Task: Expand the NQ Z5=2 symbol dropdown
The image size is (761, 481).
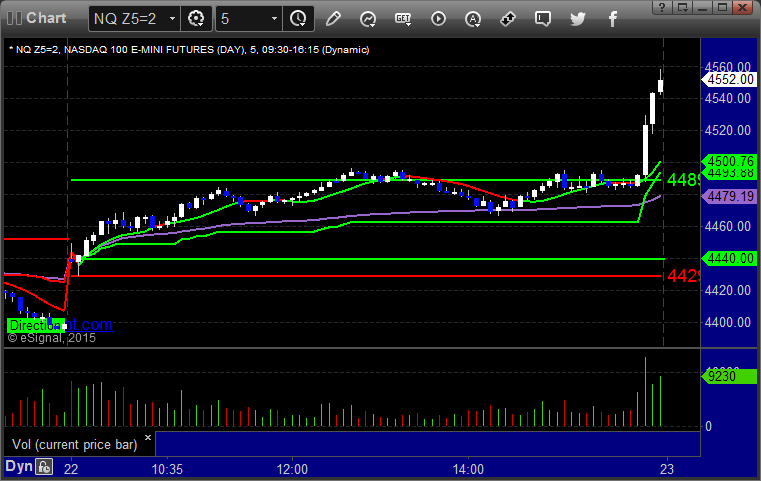Action: pyautogui.click(x=172, y=18)
